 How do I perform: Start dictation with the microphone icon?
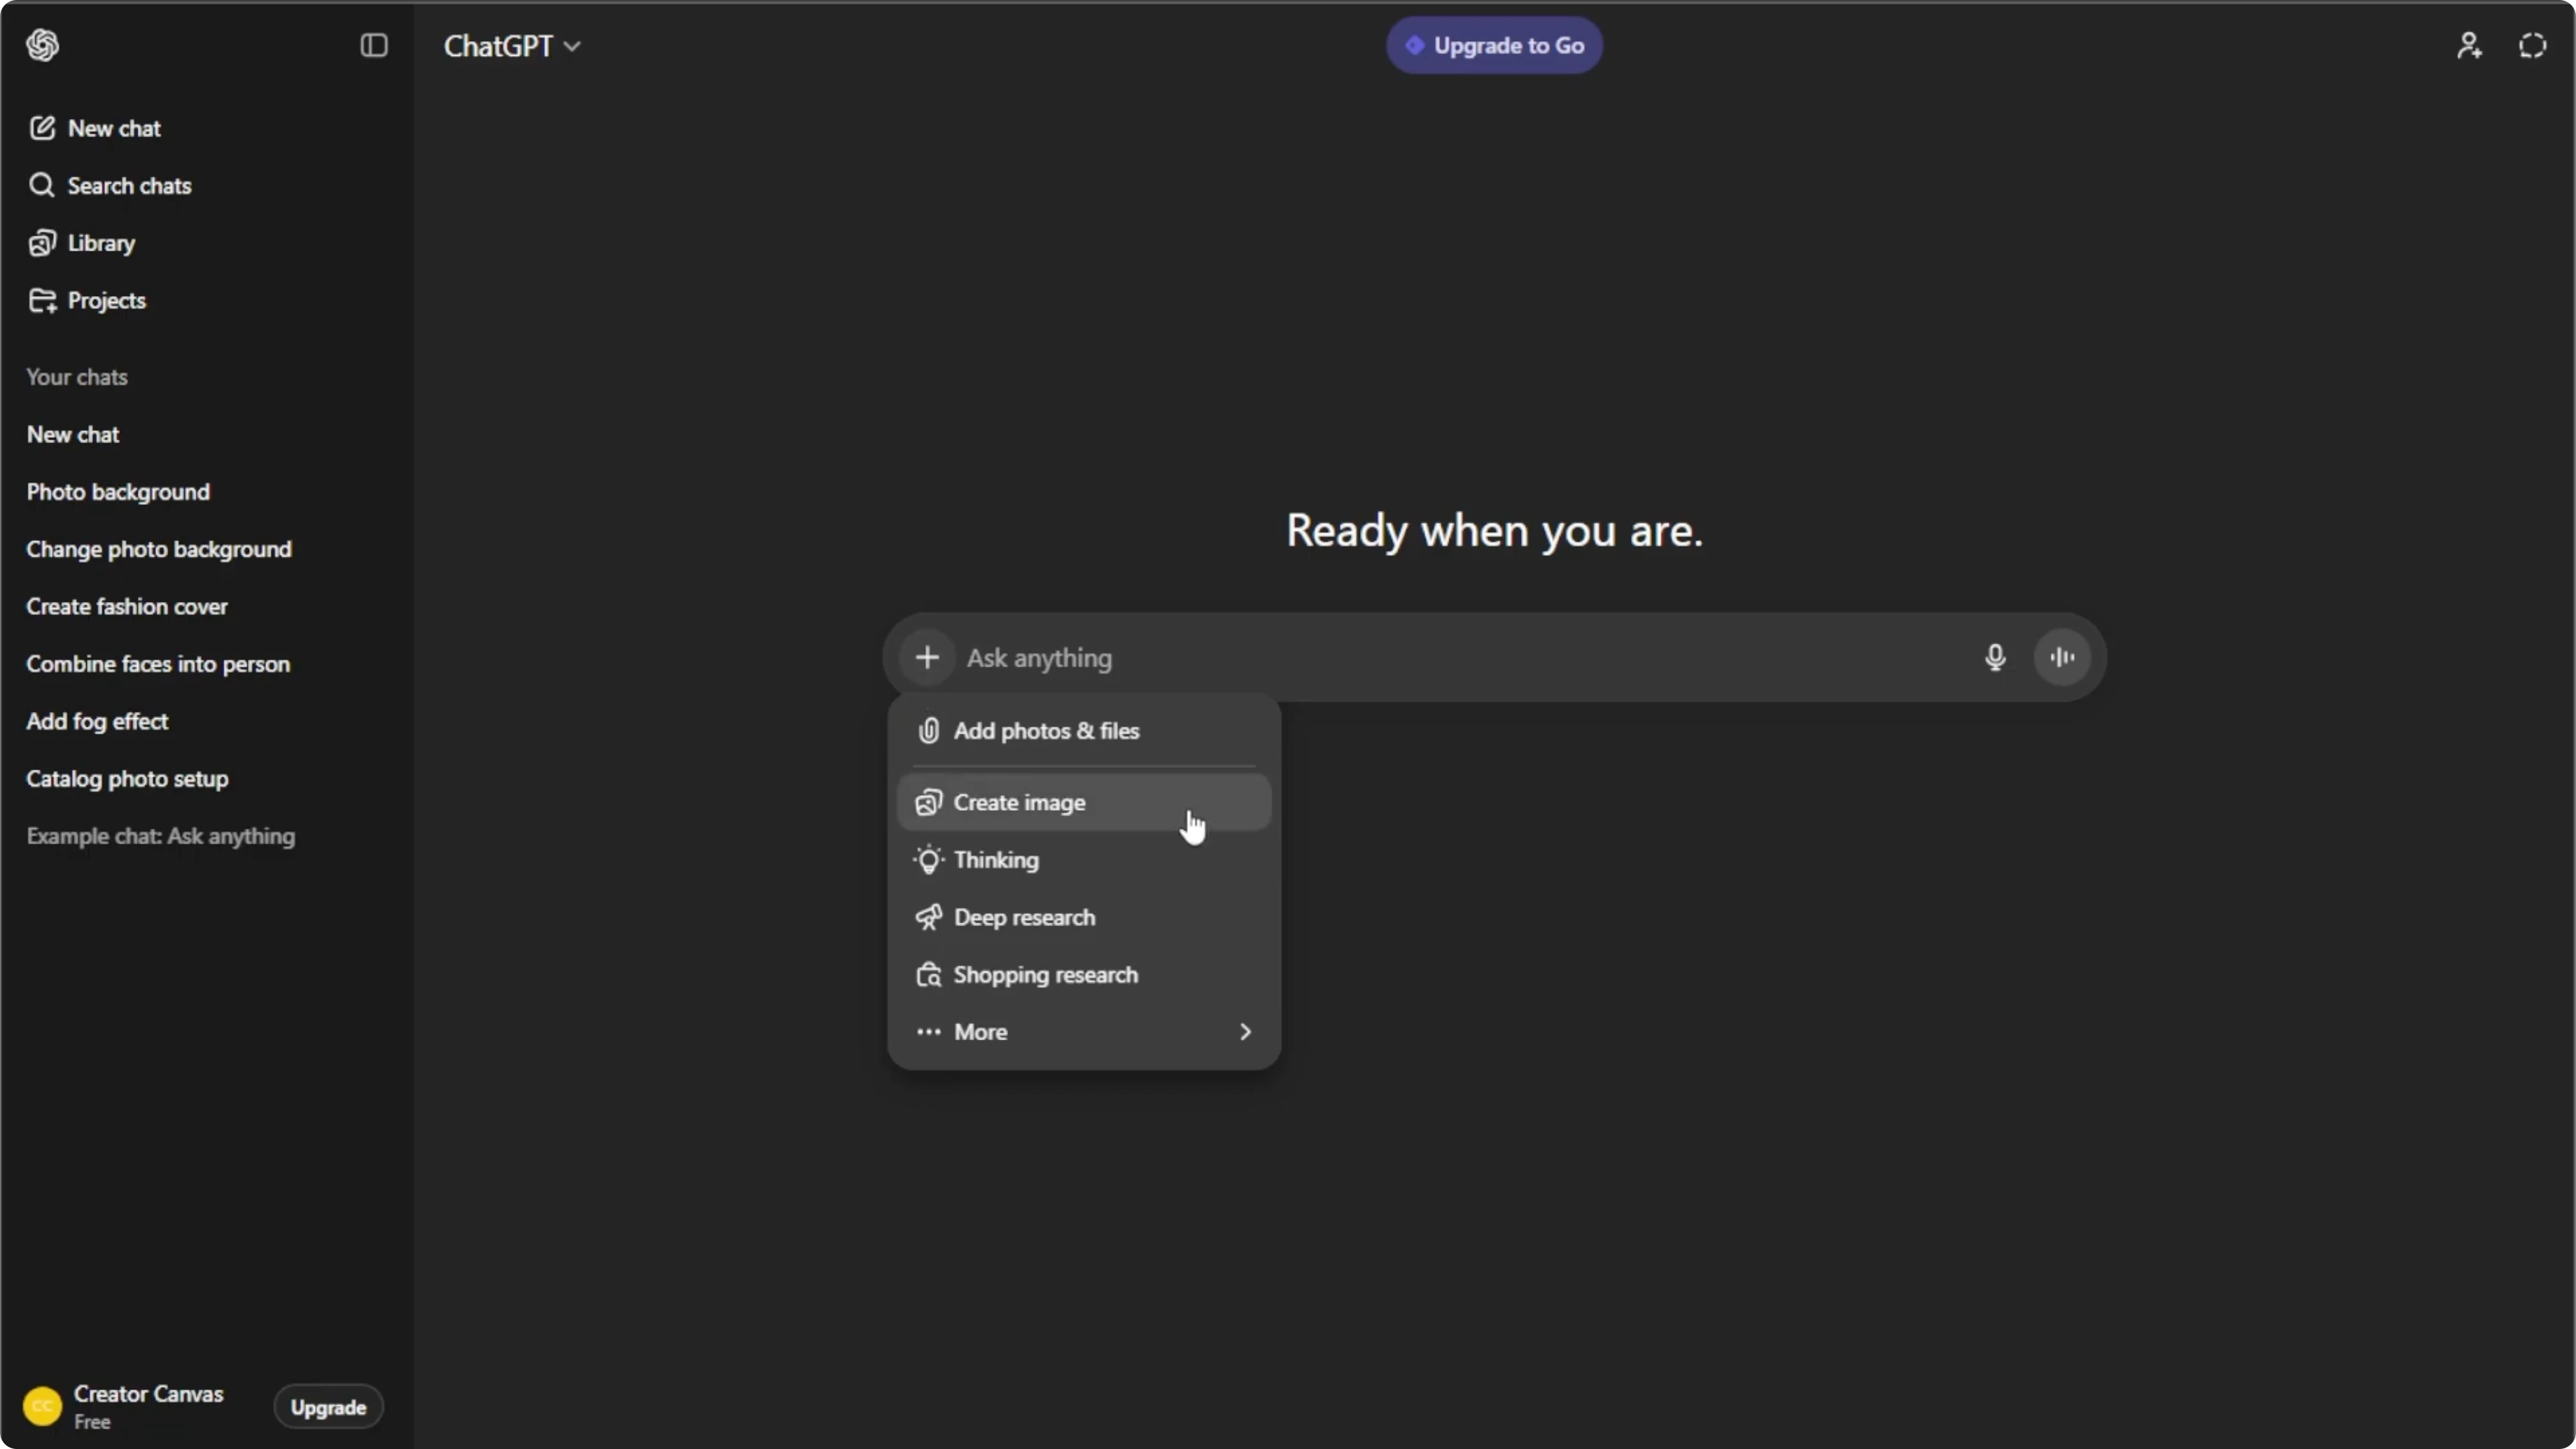[1995, 657]
